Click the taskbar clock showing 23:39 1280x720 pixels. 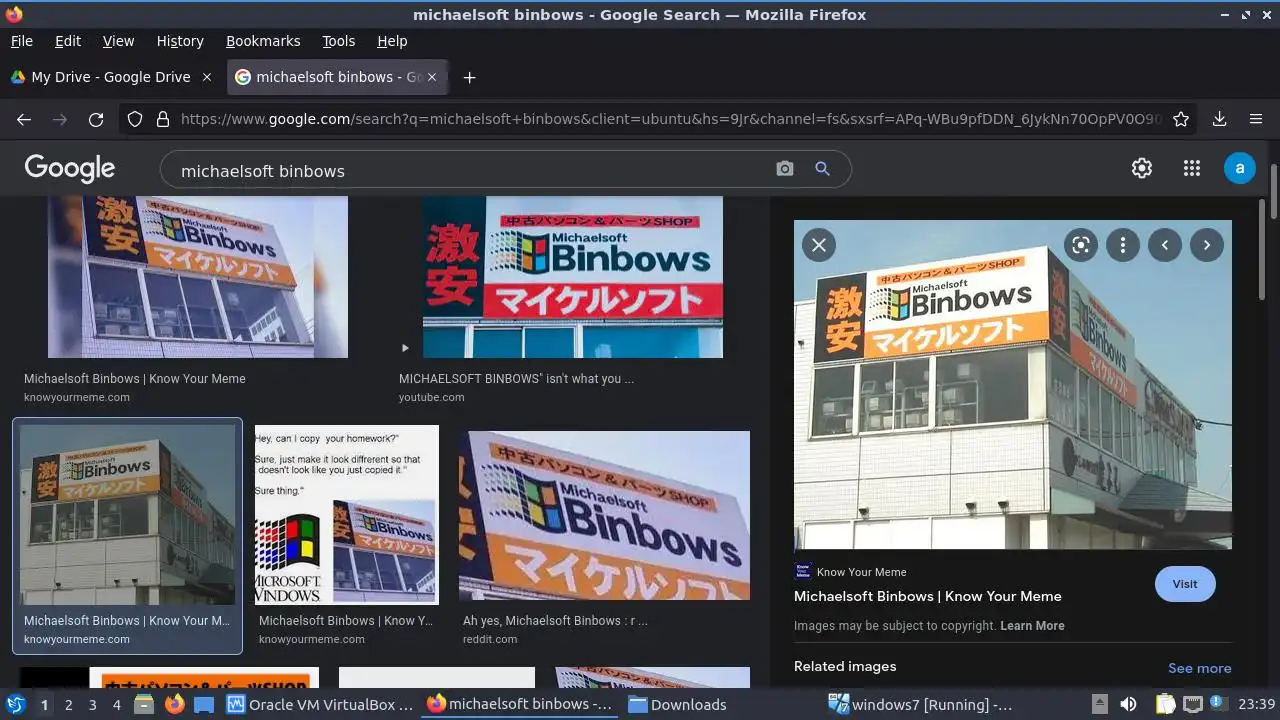tap(1256, 704)
